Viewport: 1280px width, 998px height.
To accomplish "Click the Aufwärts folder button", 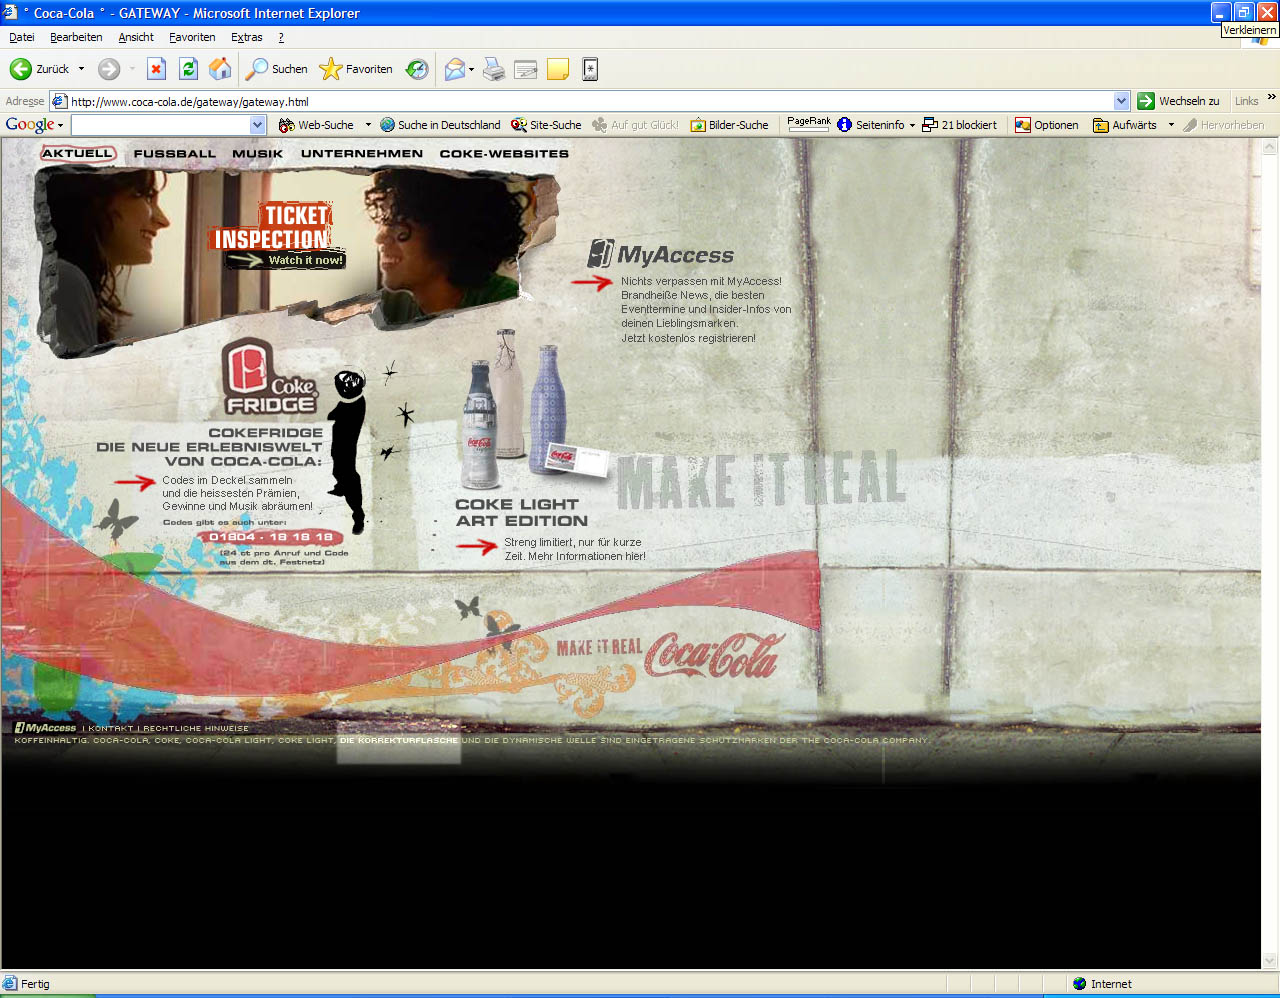I will 1125,125.
